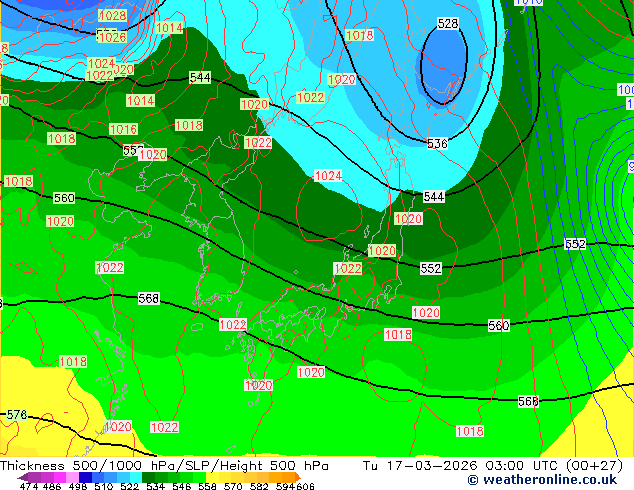The image size is (634, 490).
Task: Click legend value 594
Action: [x=285, y=487]
